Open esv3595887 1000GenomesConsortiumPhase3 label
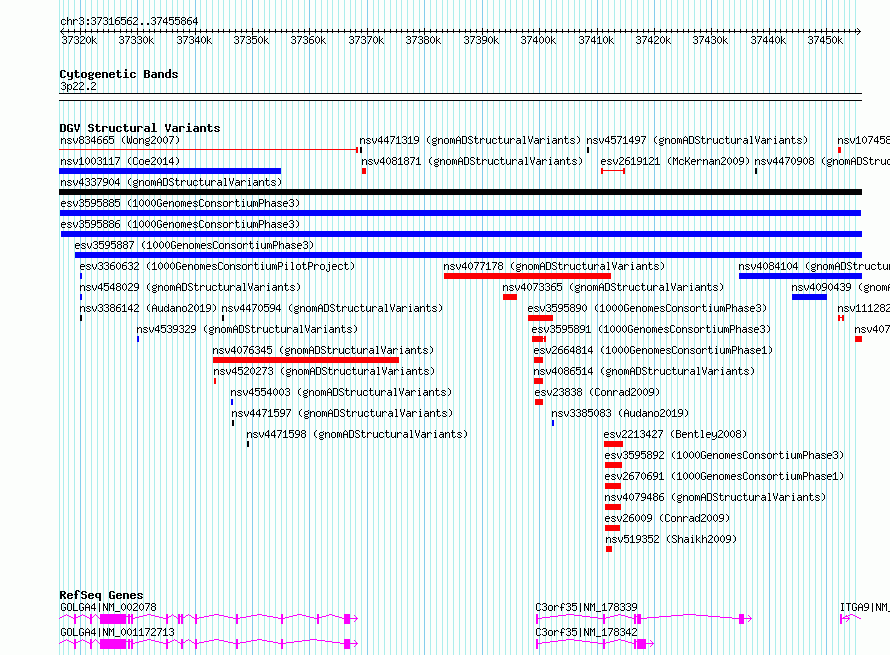Image resolution: width=890 pixels, height=655 pixels. [x=194, y=245]
